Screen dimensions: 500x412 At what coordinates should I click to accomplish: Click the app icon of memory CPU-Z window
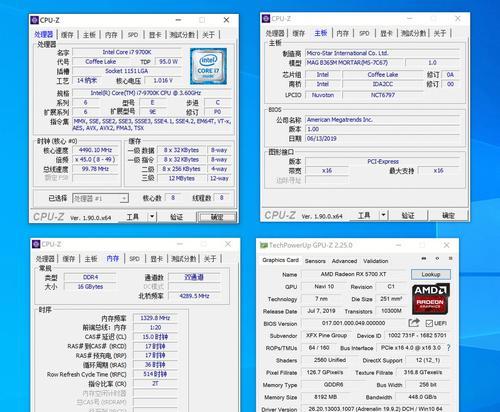pyautogui.click(x=36, y=244)
